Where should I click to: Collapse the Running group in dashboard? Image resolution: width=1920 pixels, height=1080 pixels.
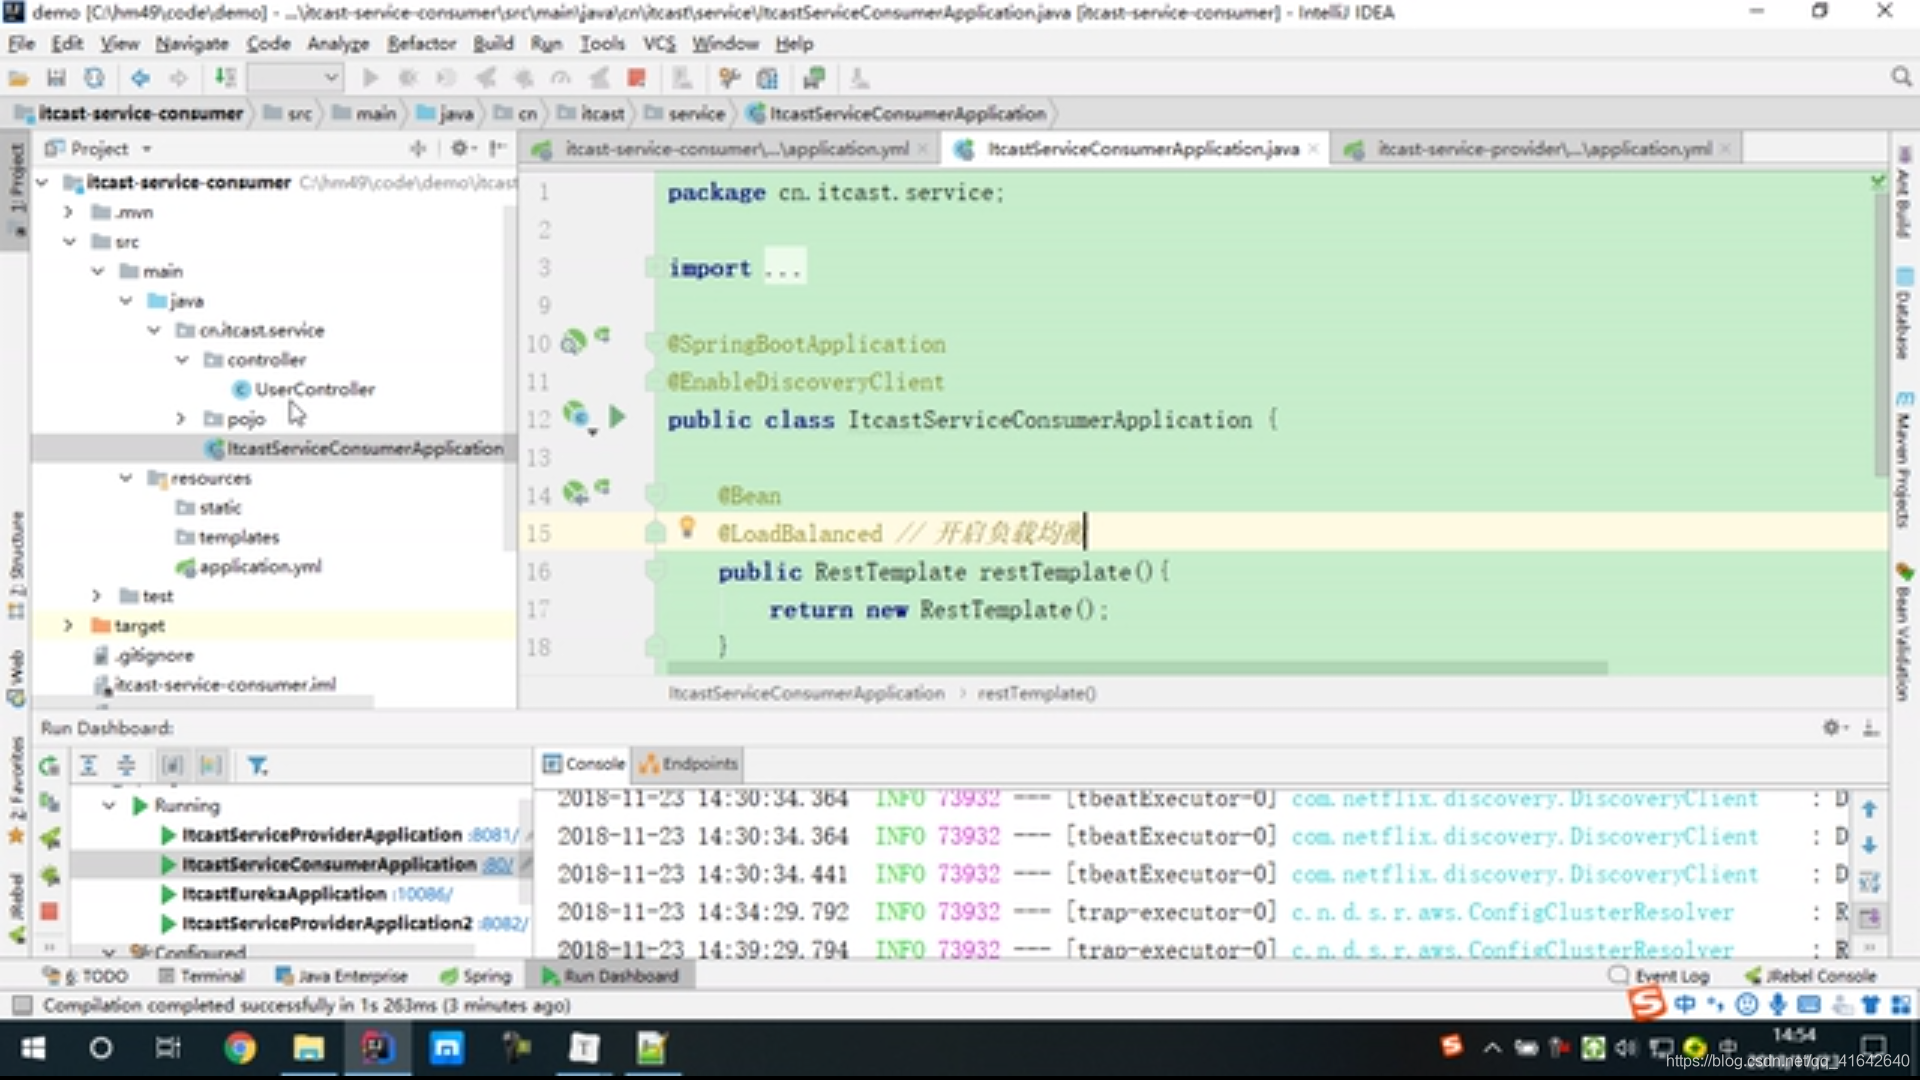click(x=110, y=805)
